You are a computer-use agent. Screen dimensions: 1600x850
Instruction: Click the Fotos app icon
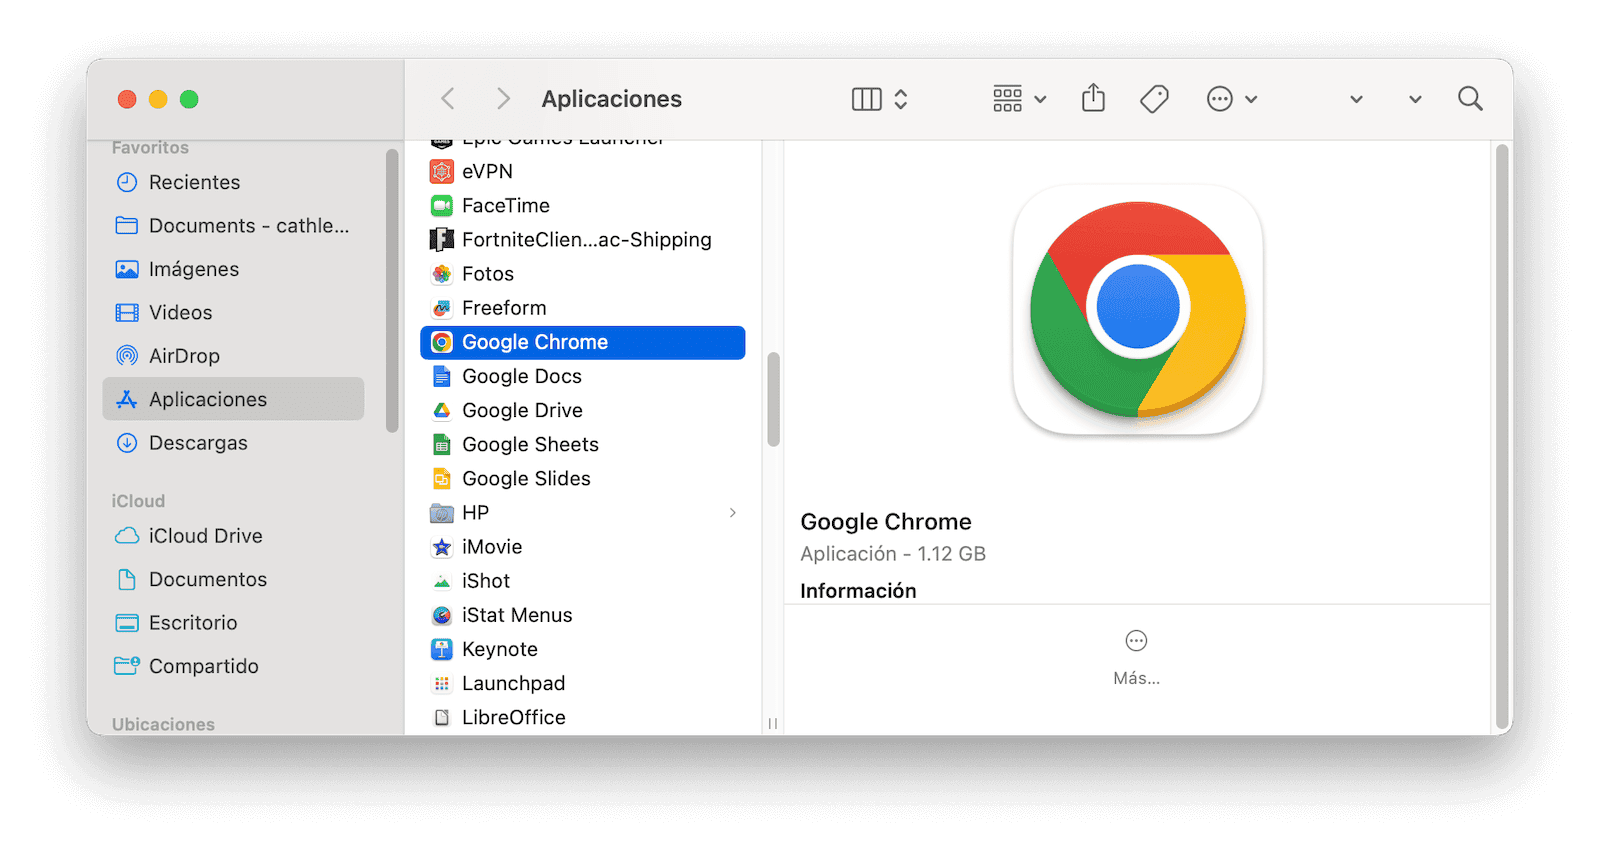(x=442, y=274)
